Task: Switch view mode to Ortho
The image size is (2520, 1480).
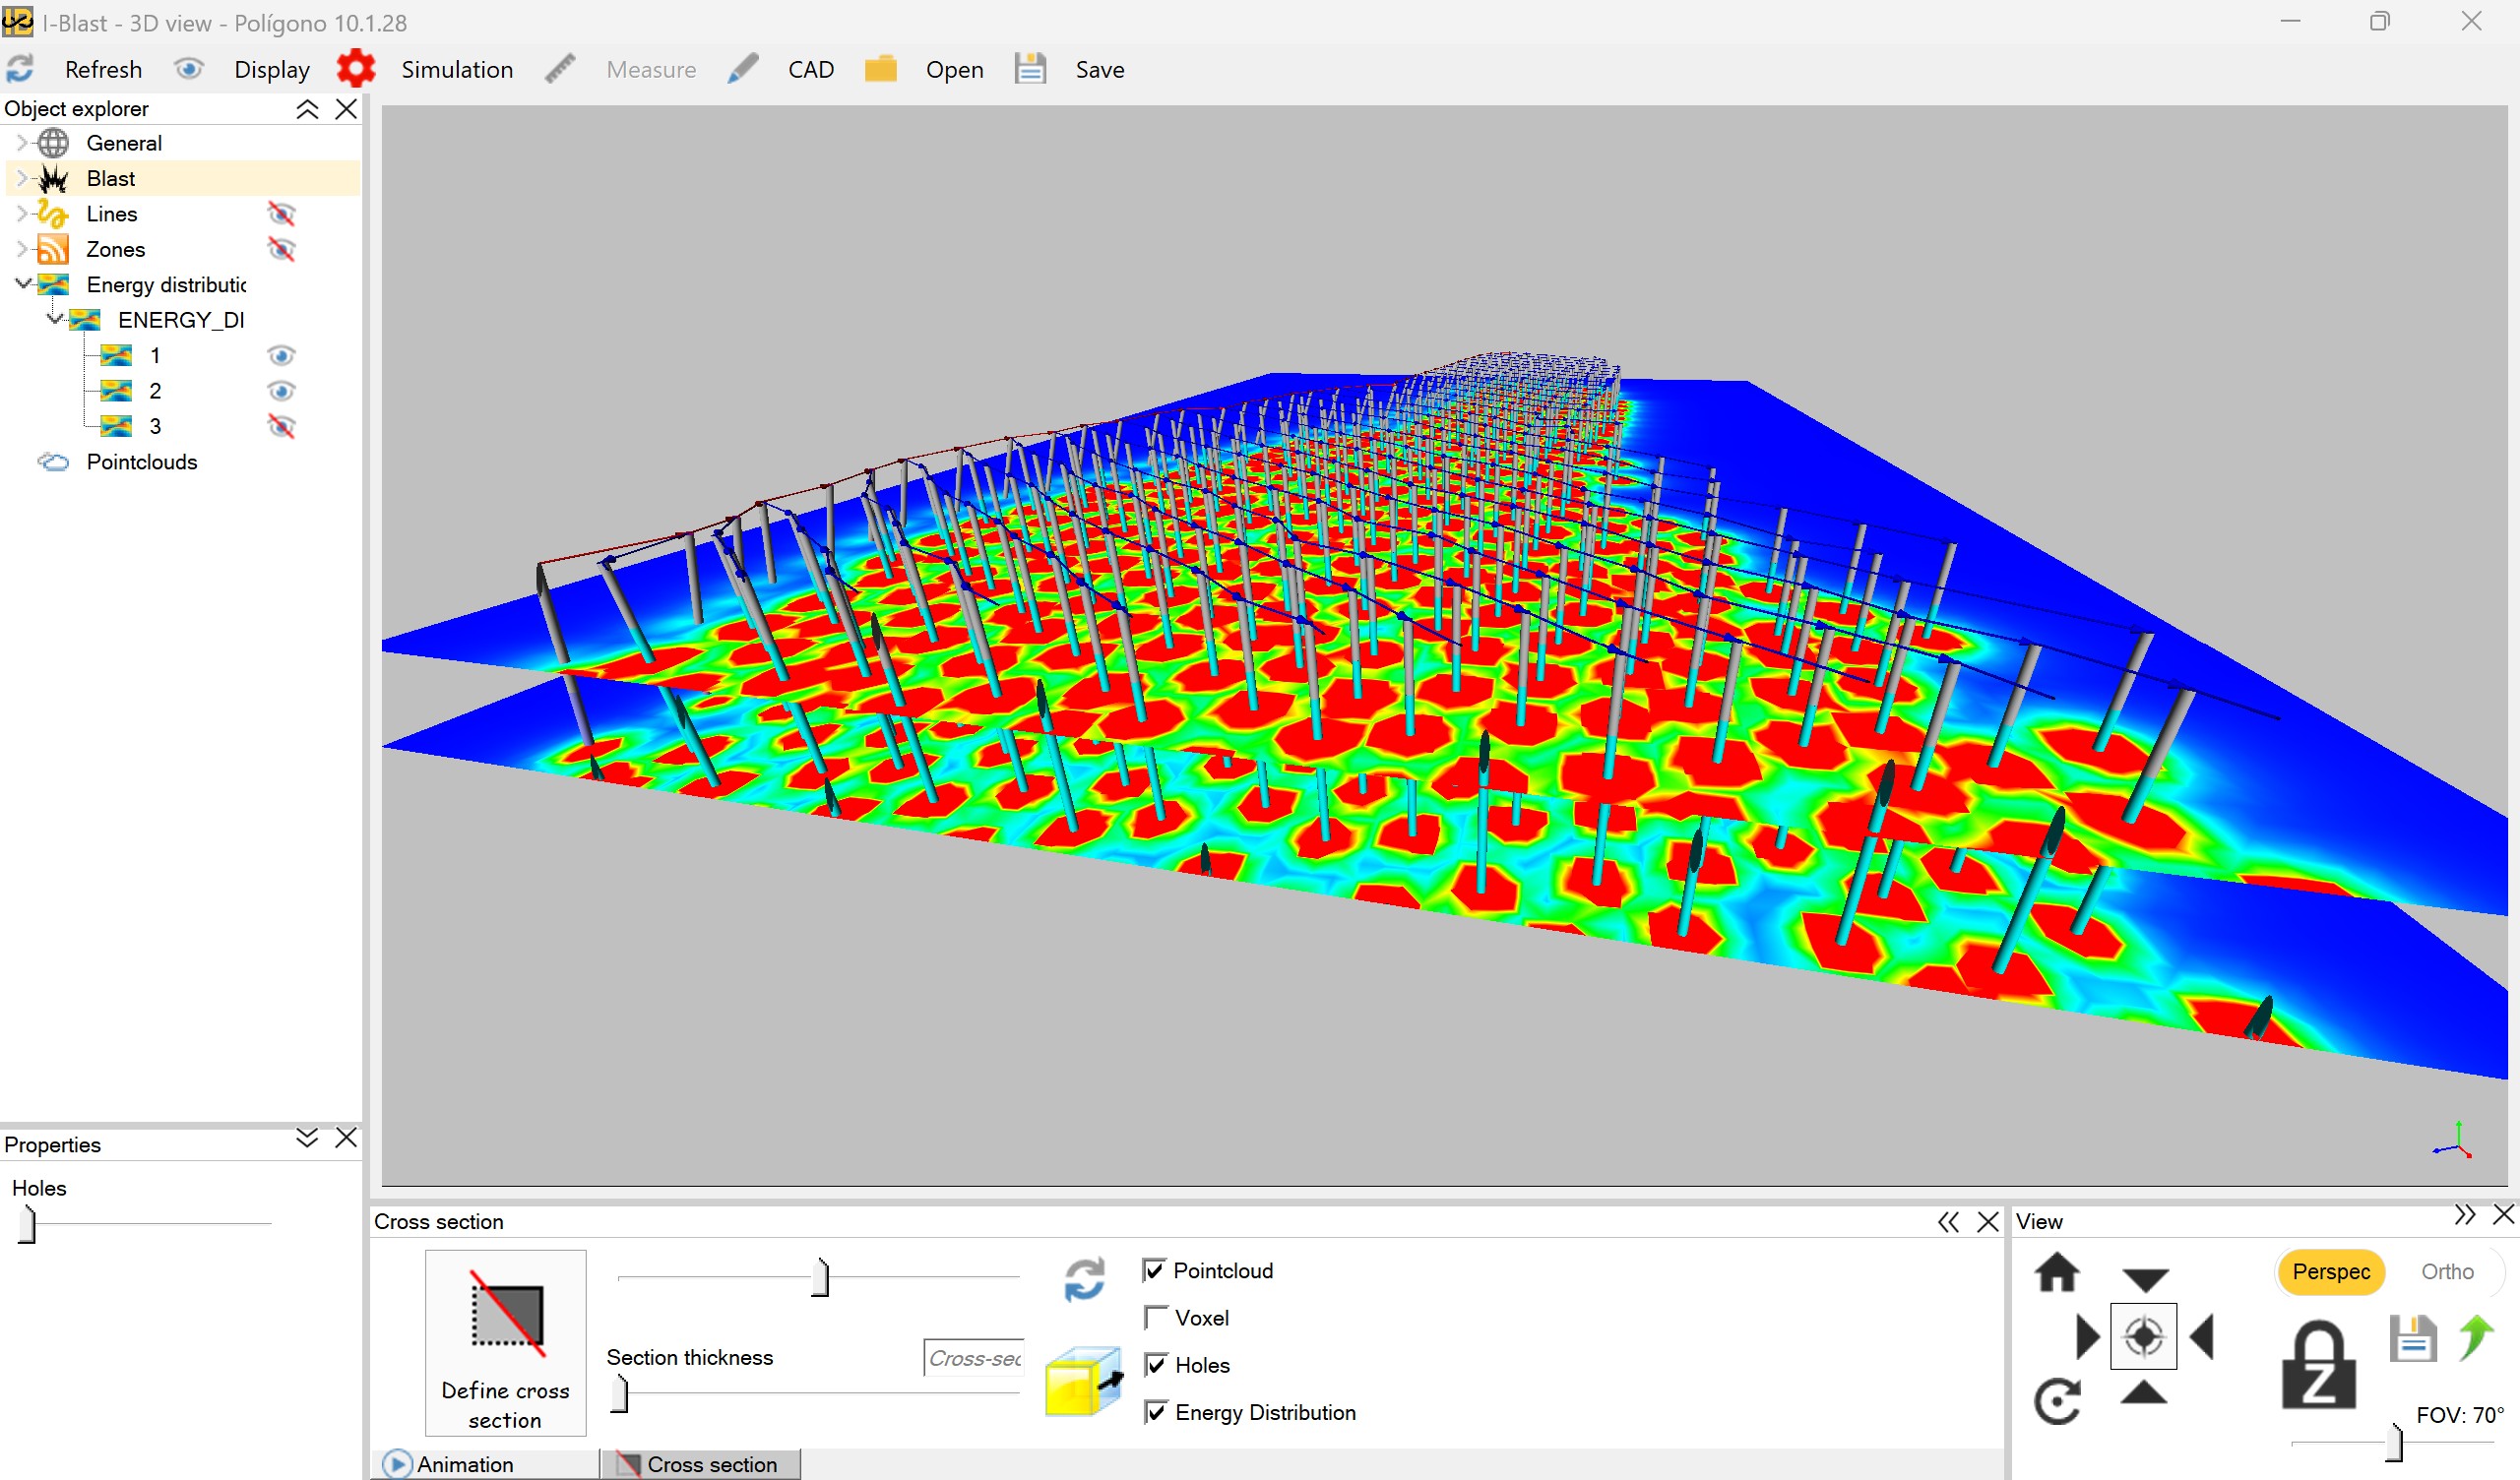Action: click(2448, 1271)
